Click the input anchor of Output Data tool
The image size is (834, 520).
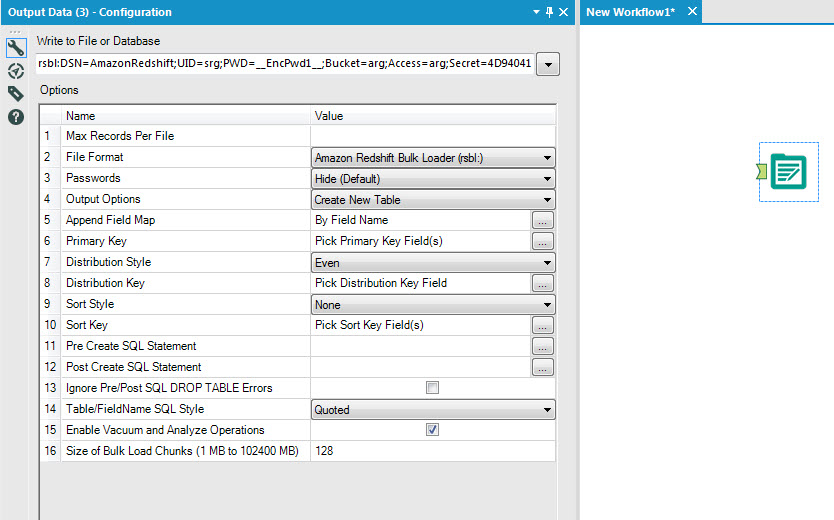point(761,171)
